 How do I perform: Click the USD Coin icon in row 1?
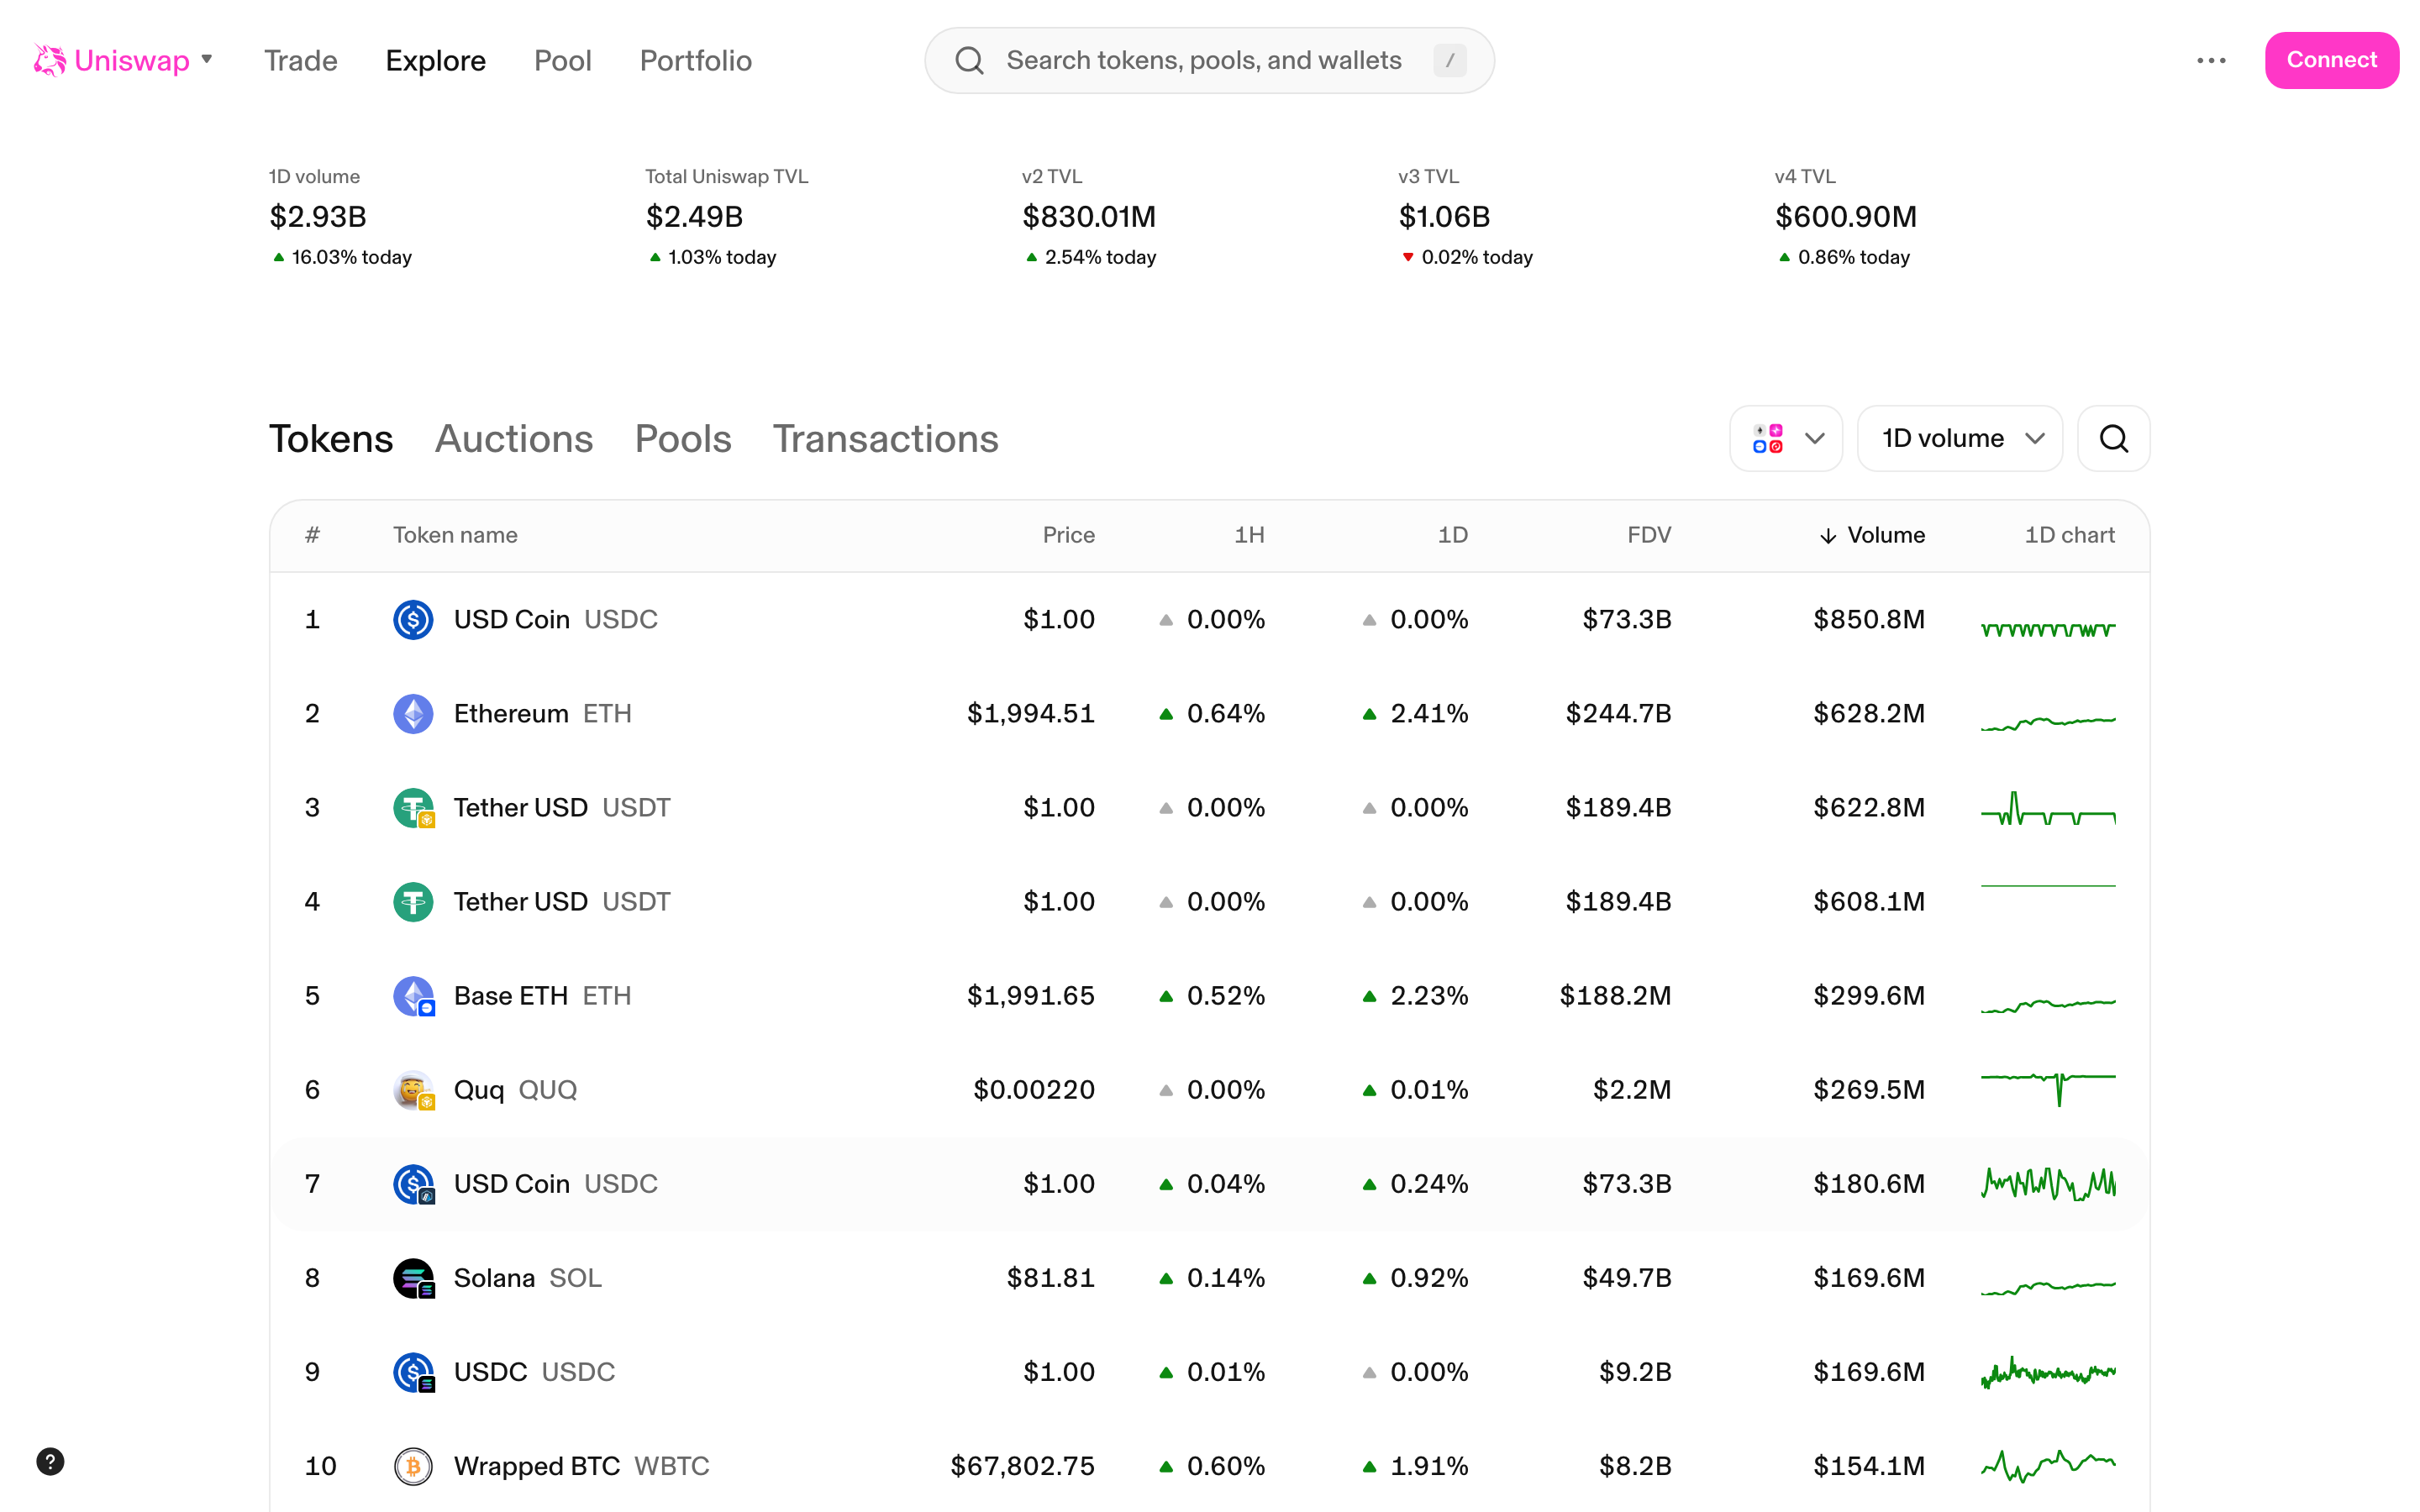click(x=413, y=619)
